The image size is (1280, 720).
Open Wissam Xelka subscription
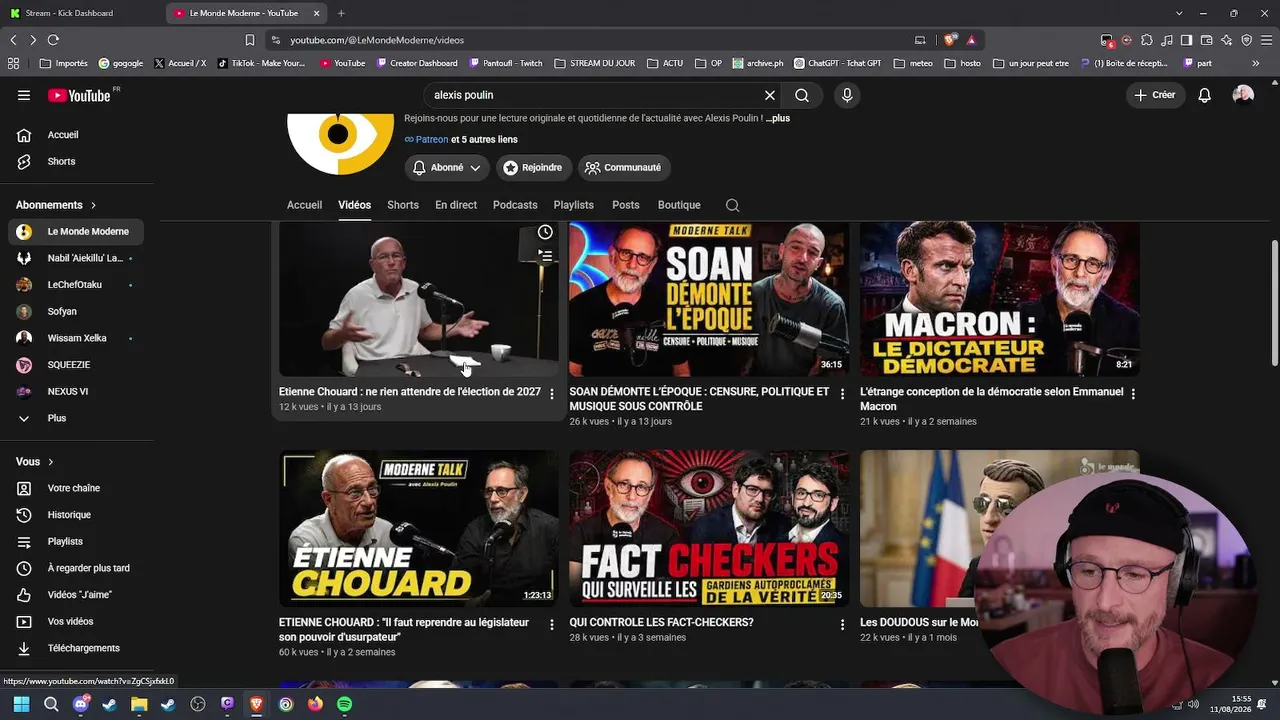76,338
